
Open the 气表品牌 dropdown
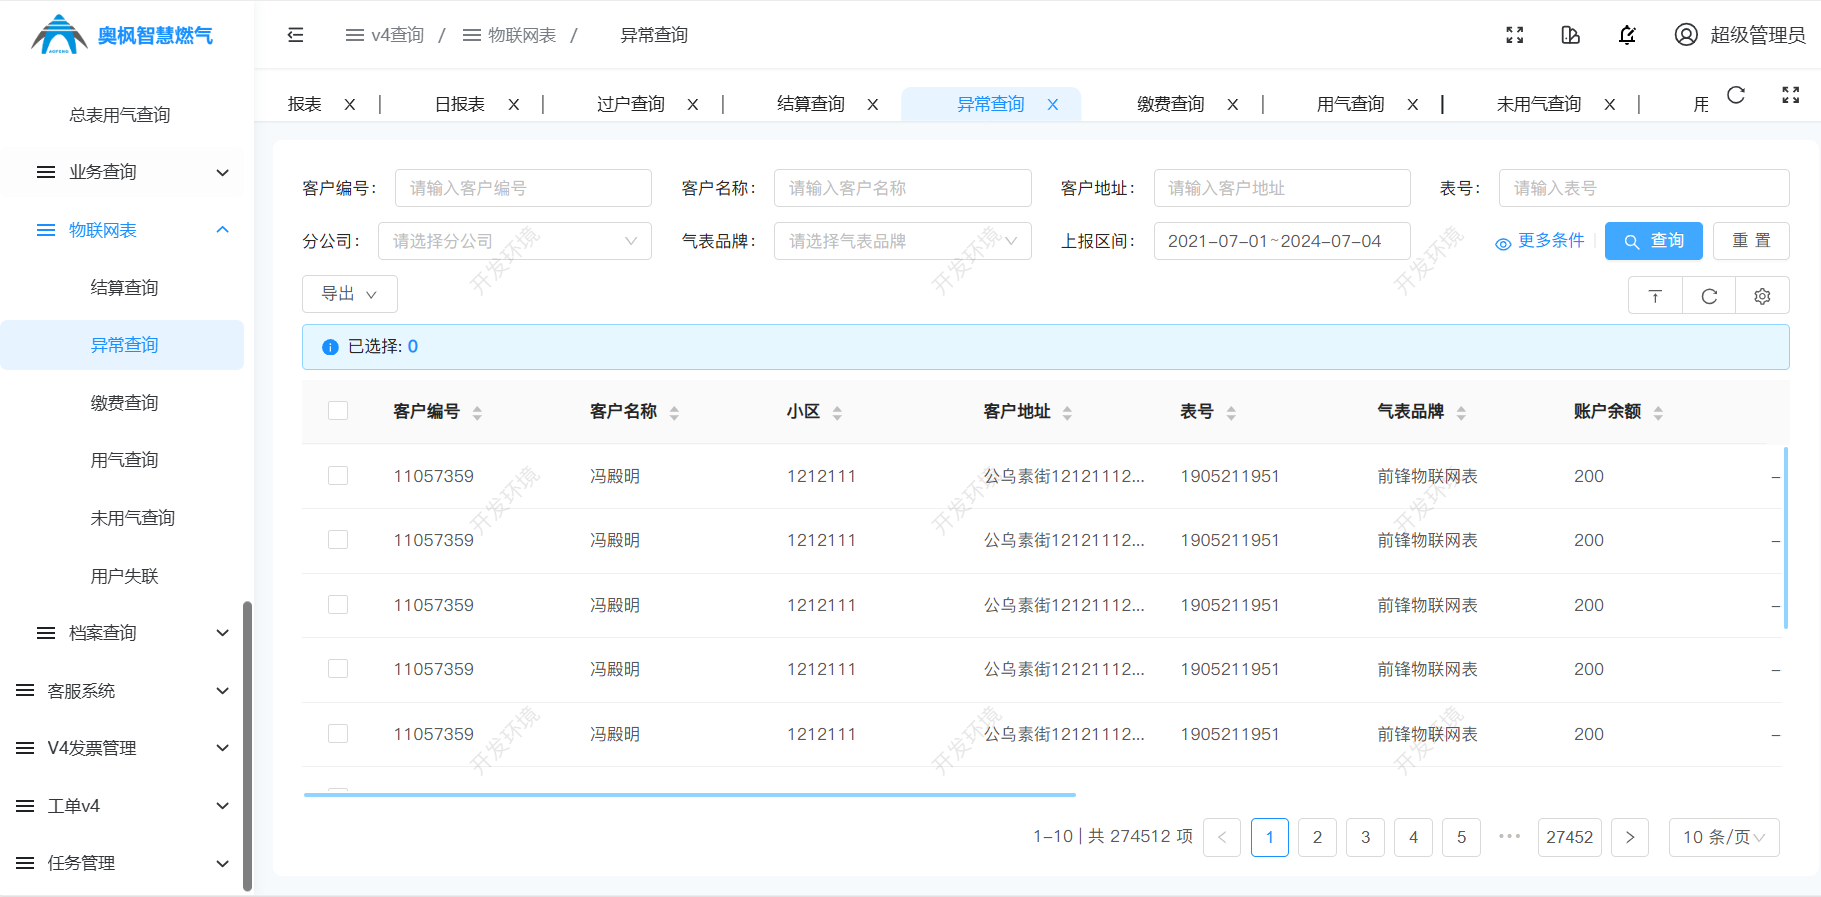point(902,241)
